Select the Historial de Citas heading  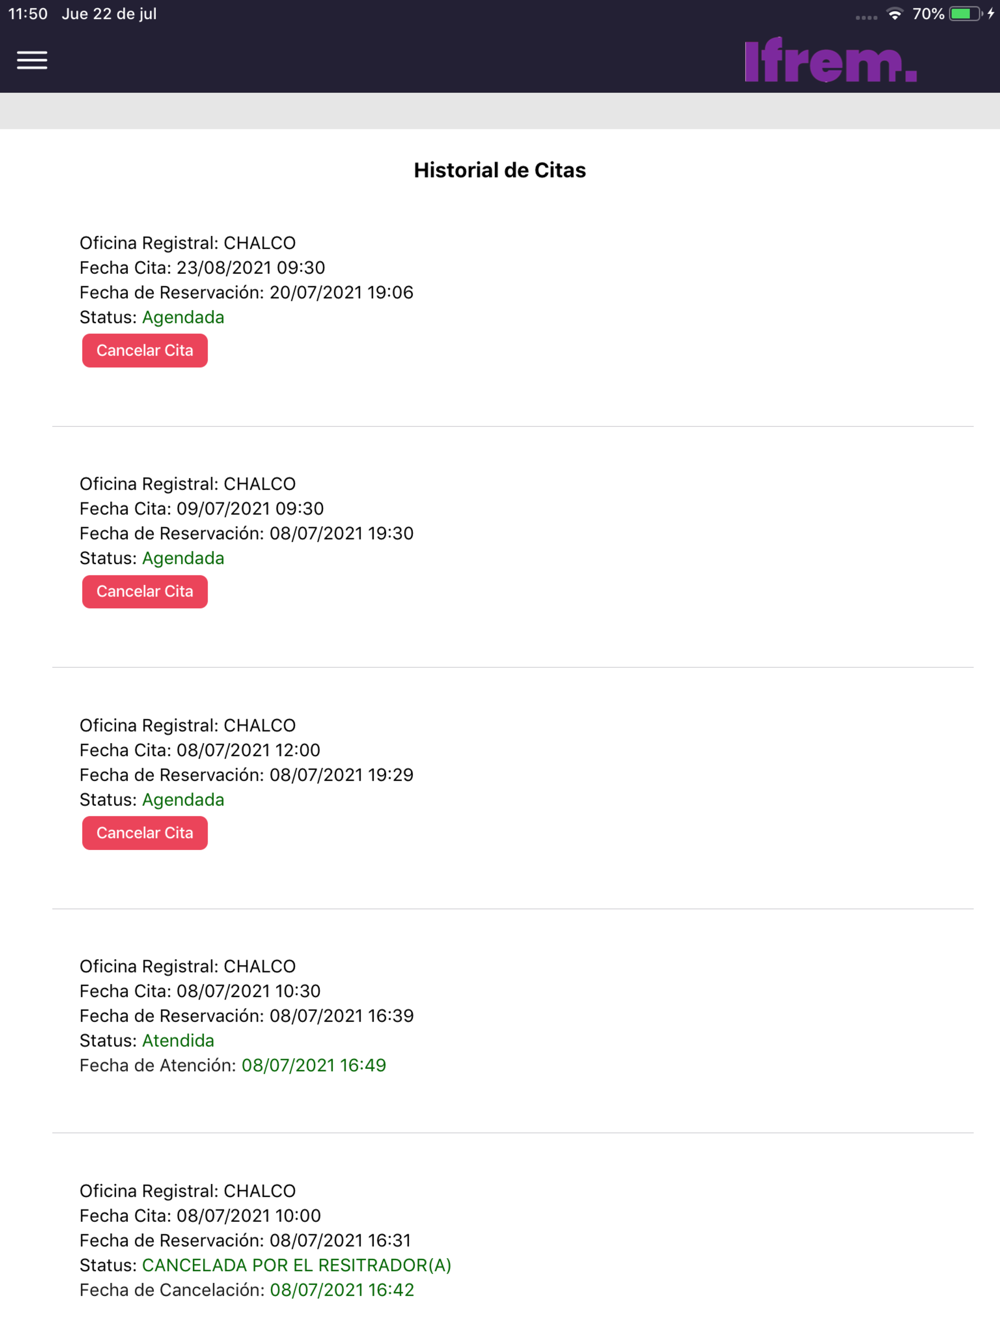pyautogui.click(x=500, y=170)
